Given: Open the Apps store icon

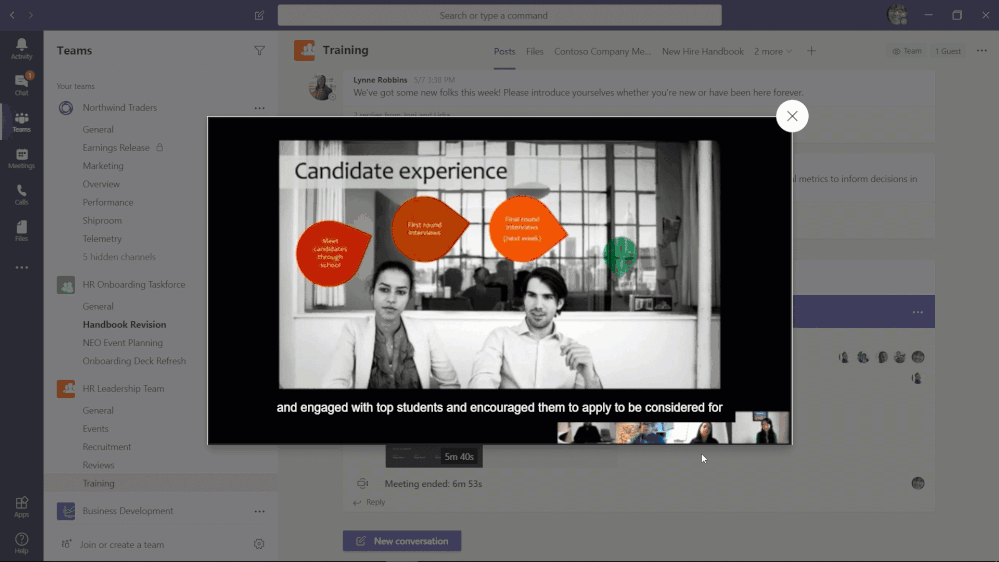Looking at the screenshot, I should pyautogui.click(x=21, y=507).
